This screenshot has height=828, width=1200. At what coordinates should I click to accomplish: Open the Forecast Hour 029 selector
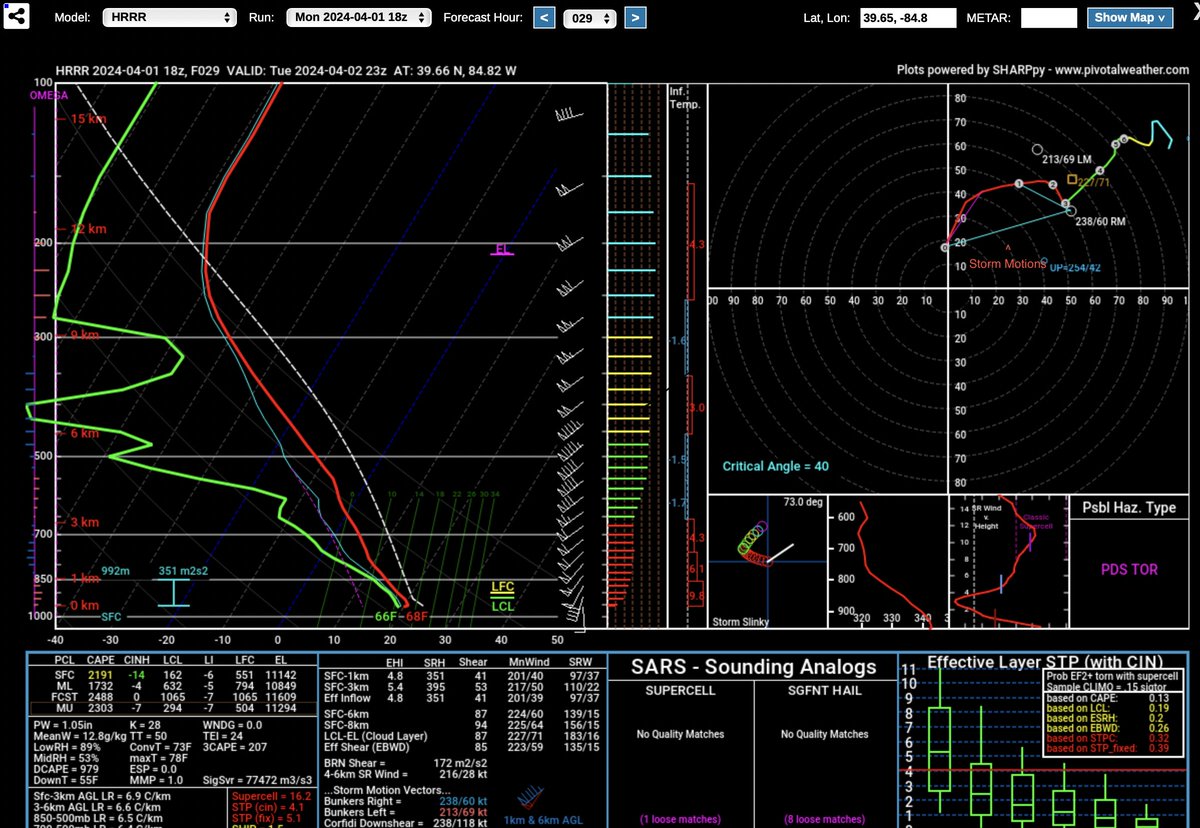point(590,19)
